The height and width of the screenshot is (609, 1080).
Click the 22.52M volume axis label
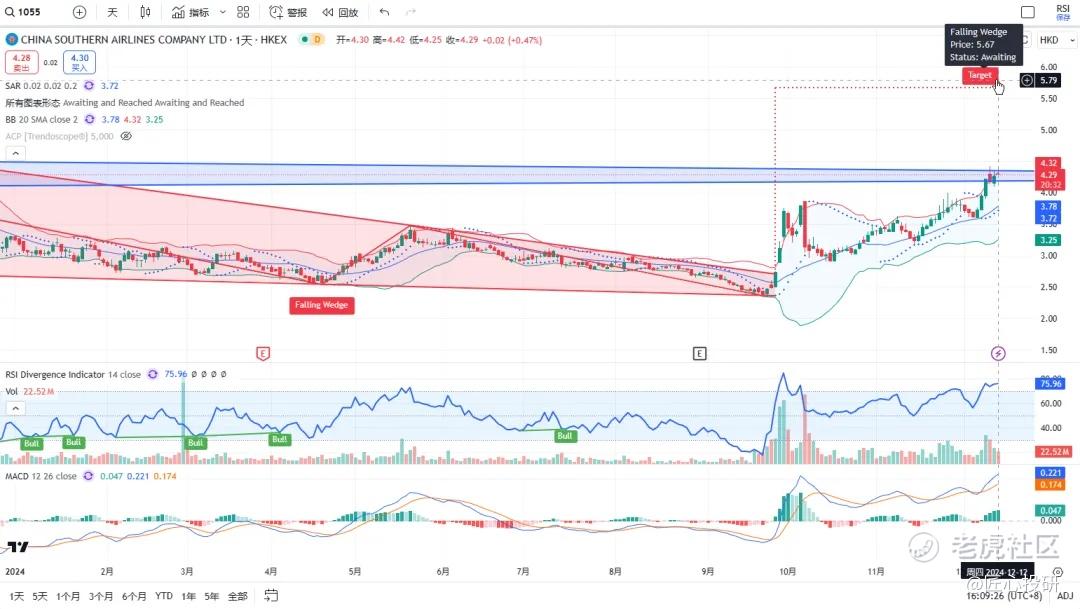click(x=1053, y=451)
